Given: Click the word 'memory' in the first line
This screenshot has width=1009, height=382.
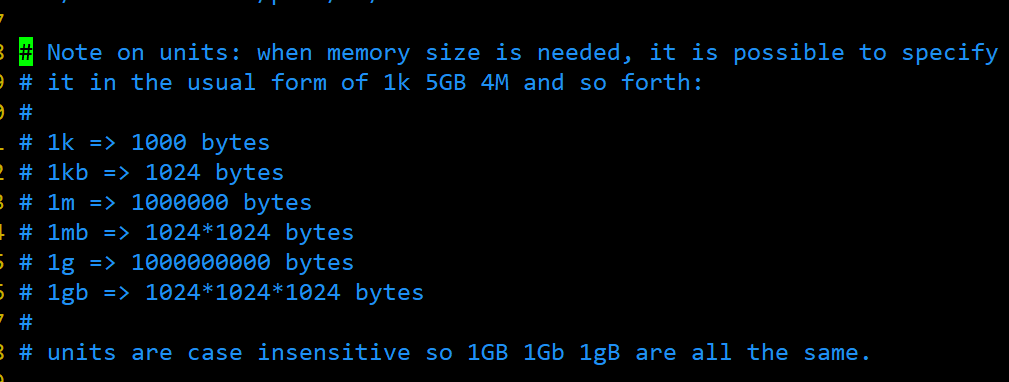Looking at the screenshot, I should (369, 53).
